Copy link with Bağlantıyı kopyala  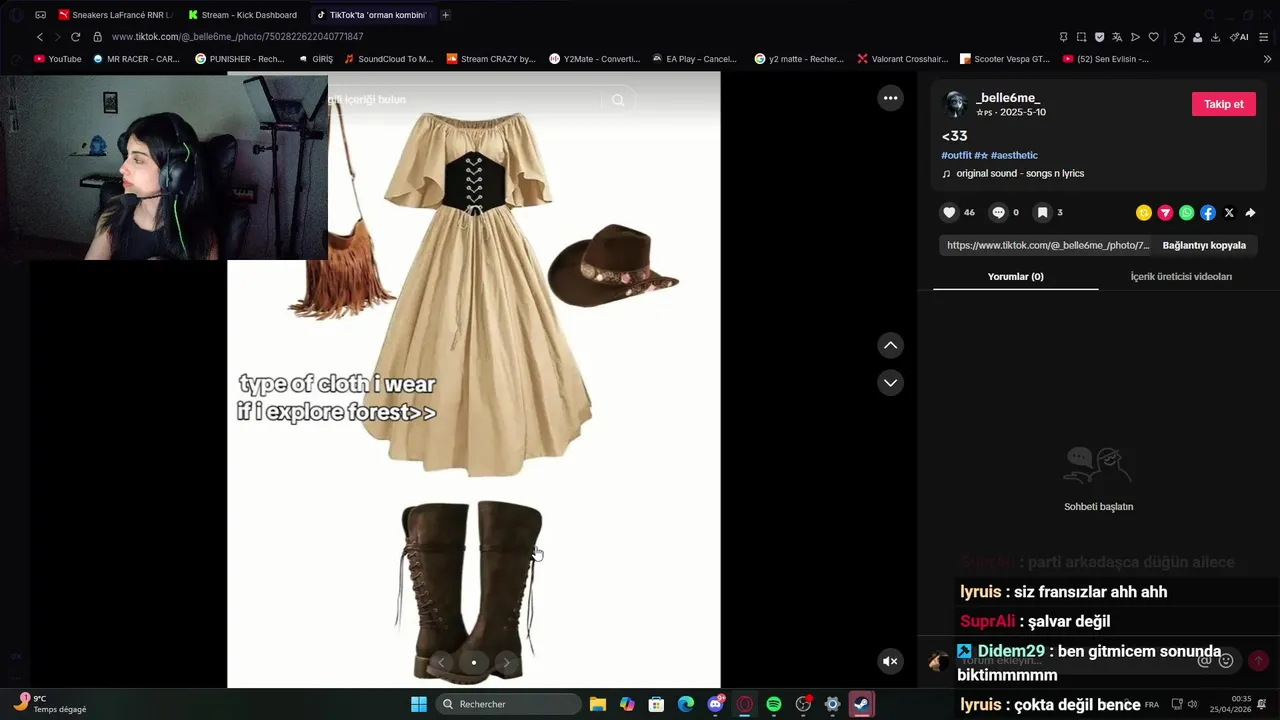tap(1204, 245)
